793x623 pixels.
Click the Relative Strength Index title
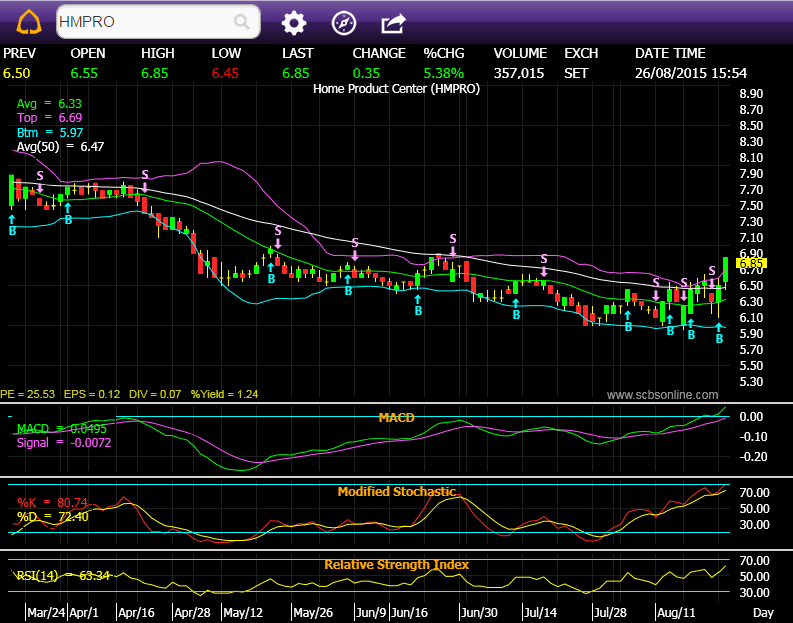(396, 564)
